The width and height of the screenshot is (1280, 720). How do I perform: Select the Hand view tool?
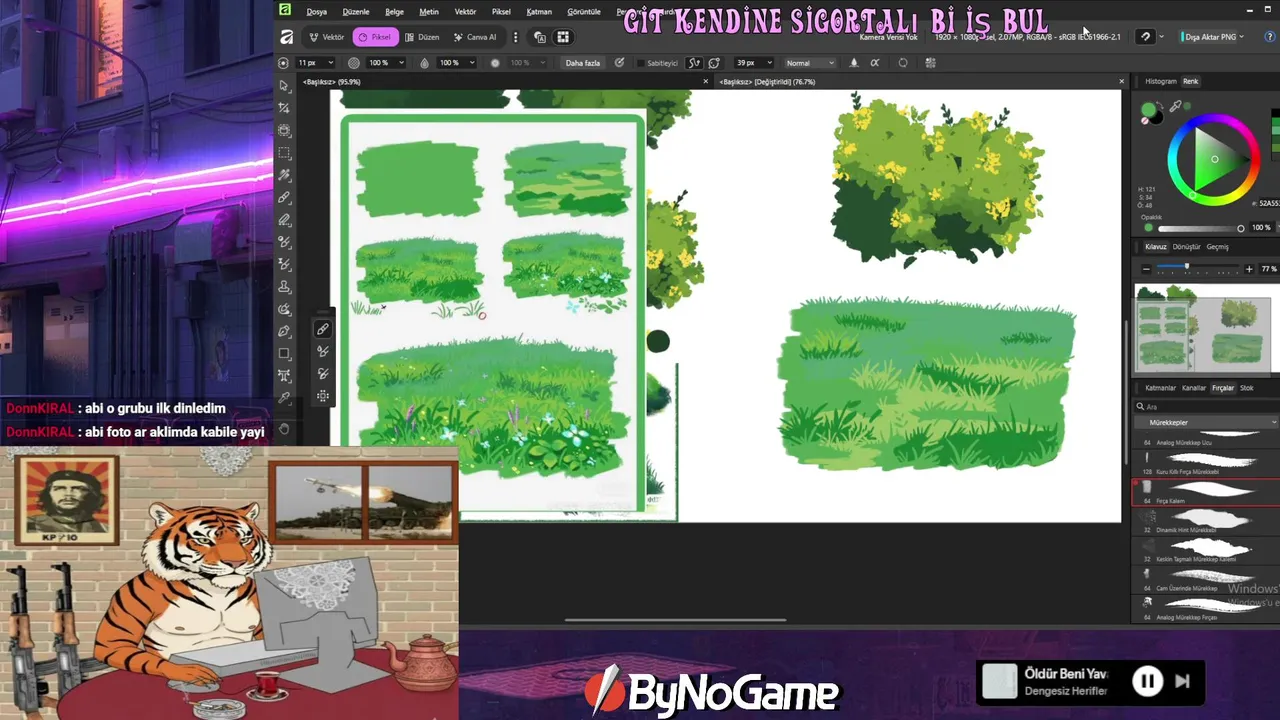285,429
